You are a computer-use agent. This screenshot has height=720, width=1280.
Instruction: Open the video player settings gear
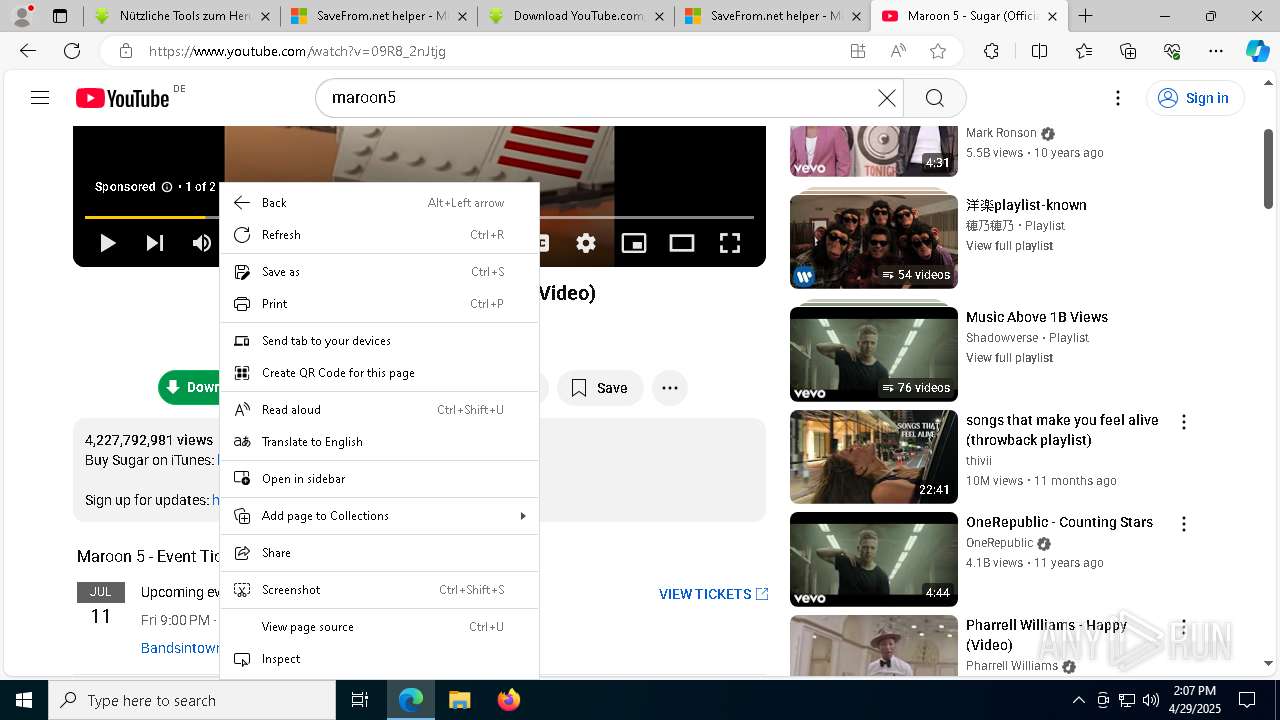(x=586, y=243)
